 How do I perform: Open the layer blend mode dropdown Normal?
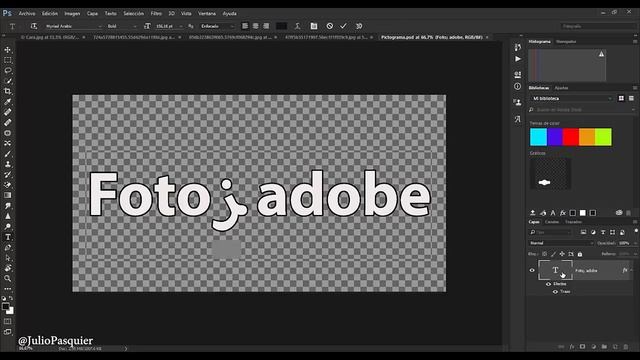tap(561, 243)
